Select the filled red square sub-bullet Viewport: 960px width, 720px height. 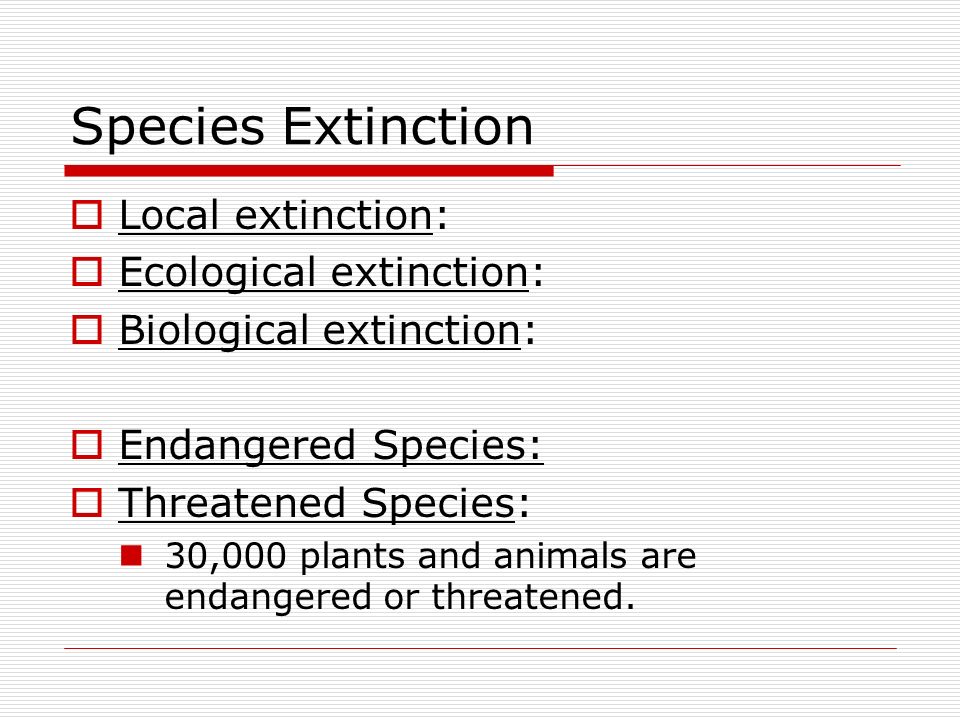132,555
